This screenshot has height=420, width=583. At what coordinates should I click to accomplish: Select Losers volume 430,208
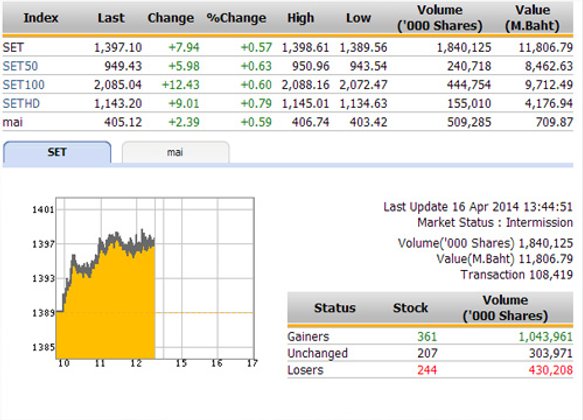pos(551,370)
